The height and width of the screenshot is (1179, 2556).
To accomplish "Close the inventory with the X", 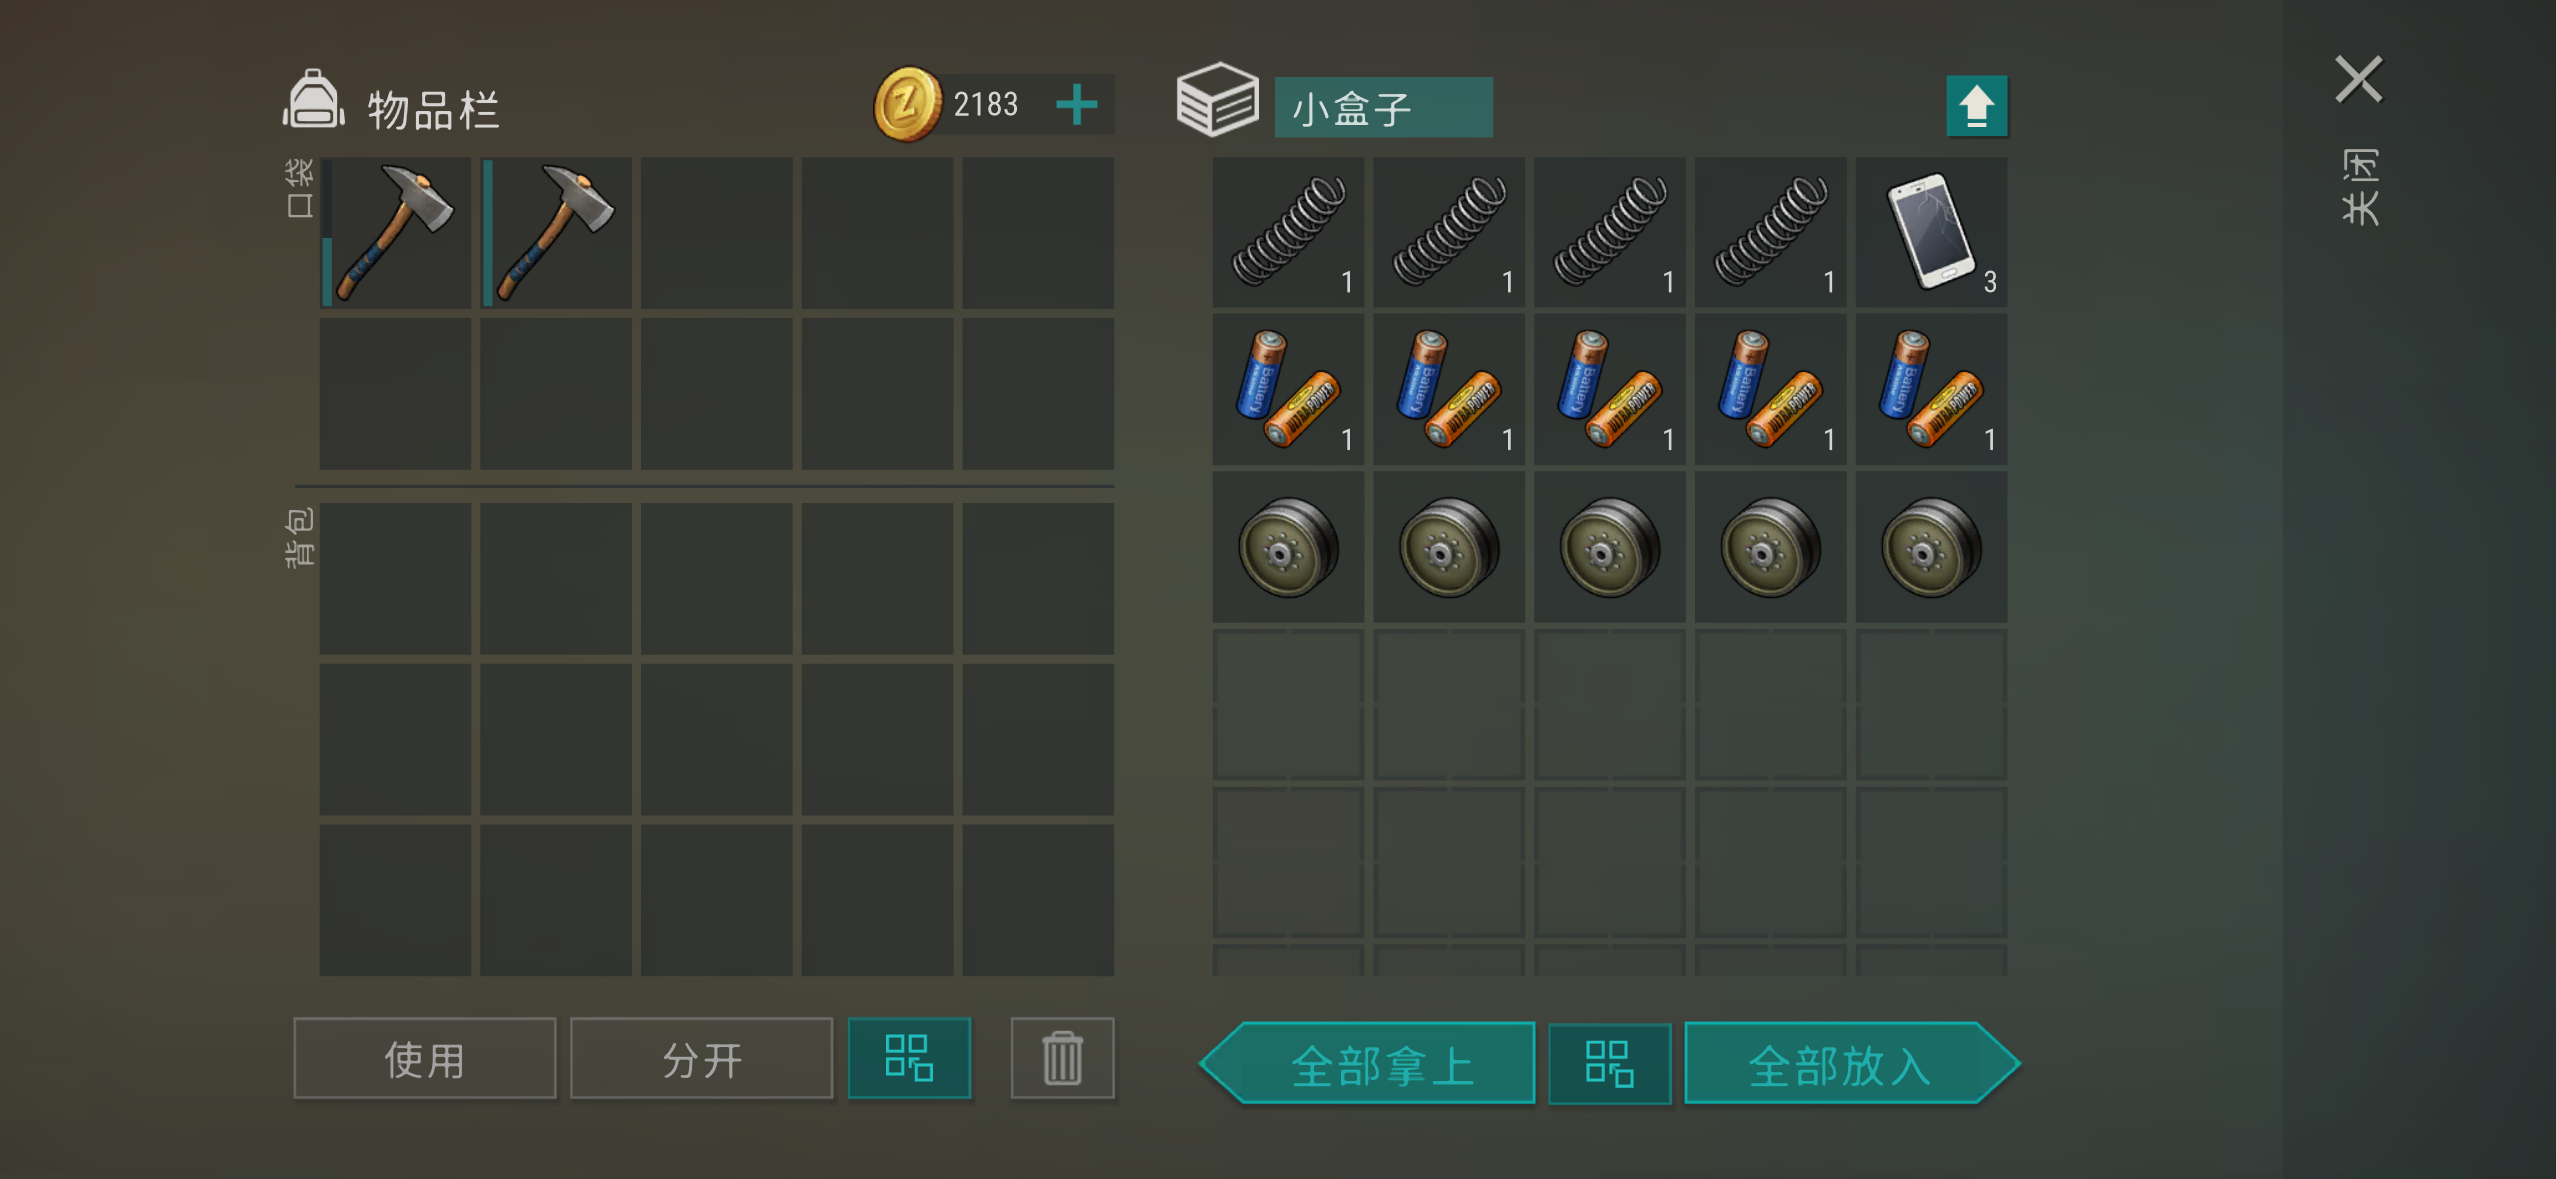I will [2358, 79].
